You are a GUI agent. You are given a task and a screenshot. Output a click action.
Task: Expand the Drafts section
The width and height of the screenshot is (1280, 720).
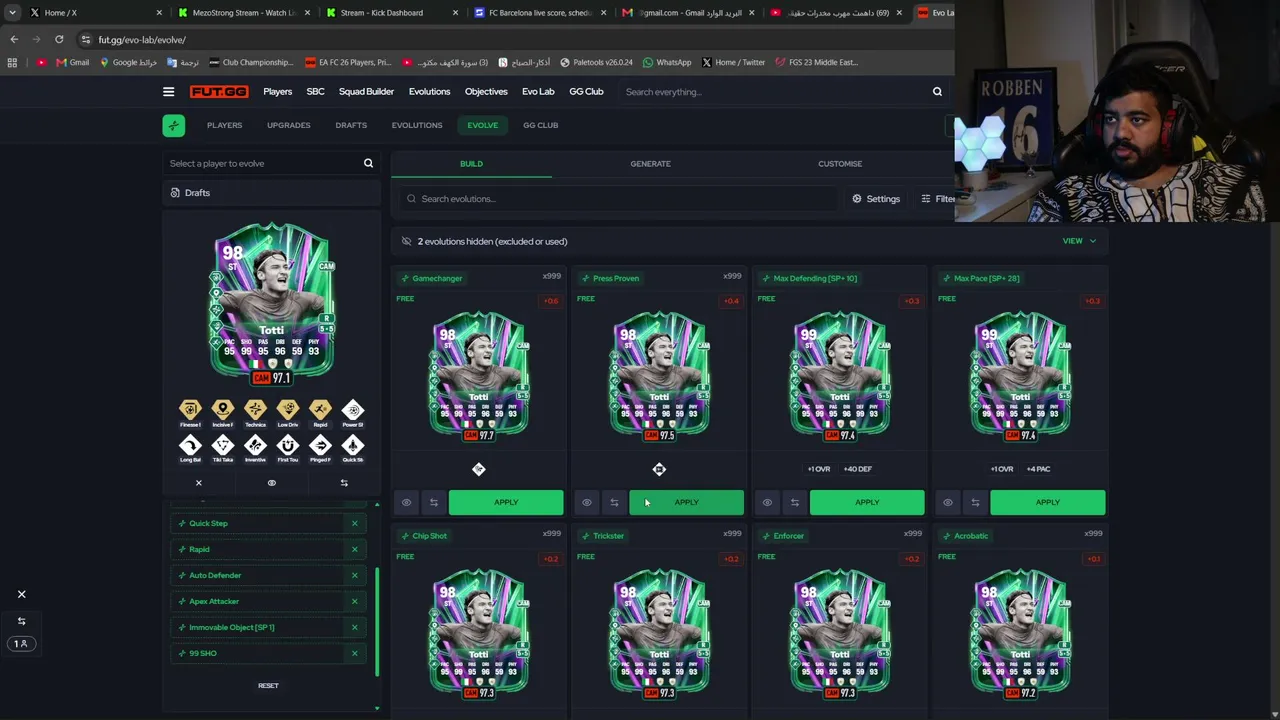tap(271, 193)
